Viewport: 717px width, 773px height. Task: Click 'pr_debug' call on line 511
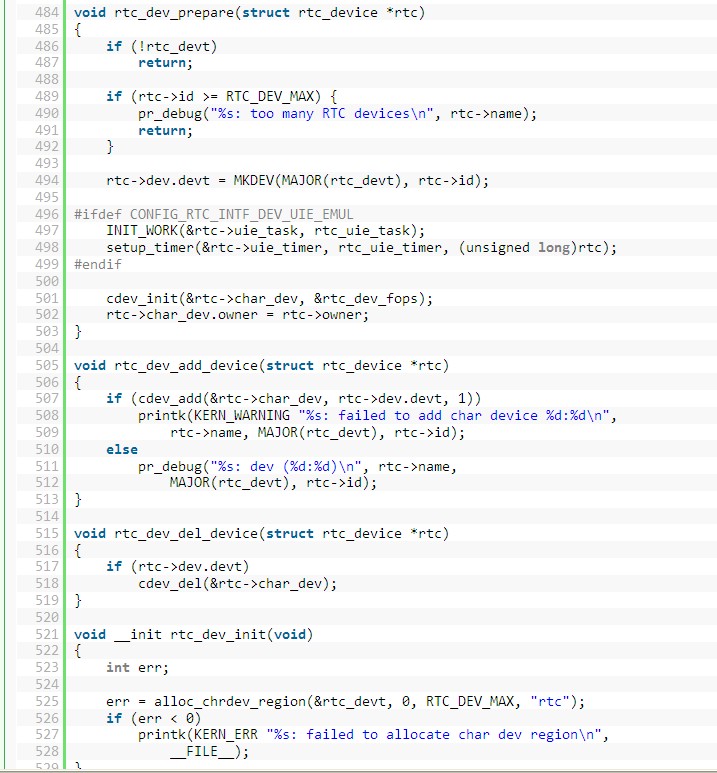170,466
